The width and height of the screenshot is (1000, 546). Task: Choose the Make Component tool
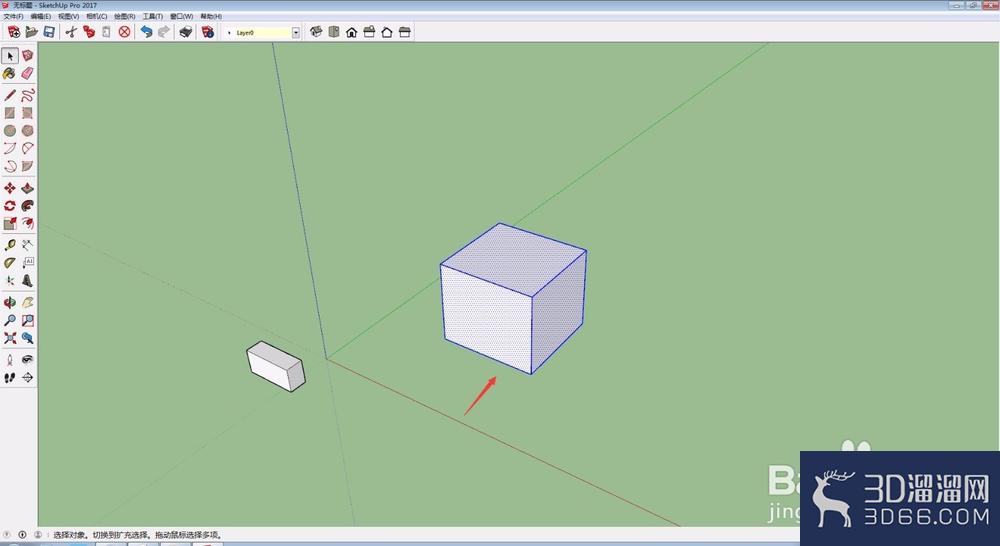point(27,56)
